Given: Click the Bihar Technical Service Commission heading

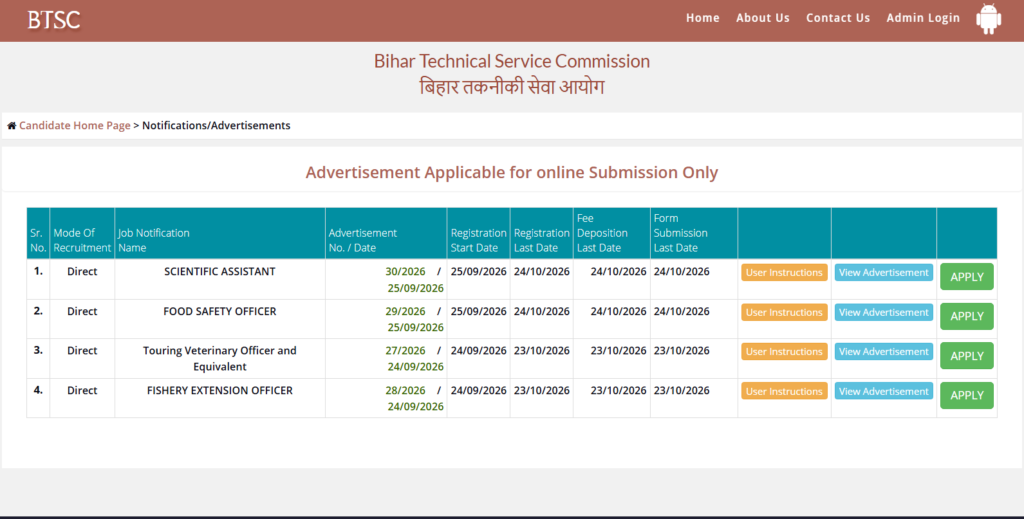Looking at the screenshot, I should pyautogui.click(x=512, y=61).
